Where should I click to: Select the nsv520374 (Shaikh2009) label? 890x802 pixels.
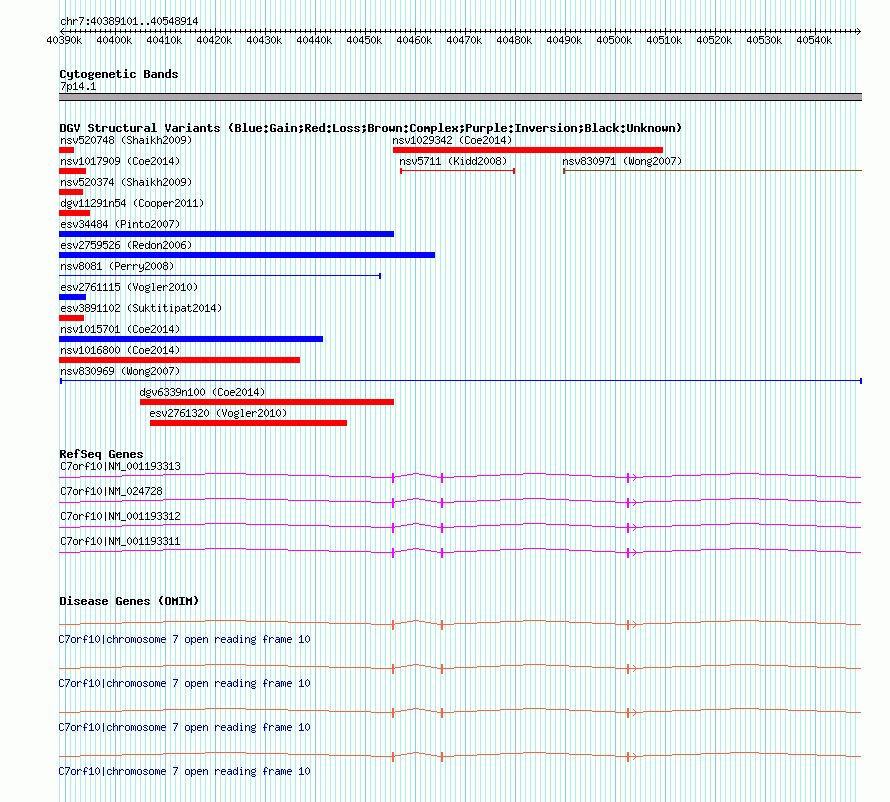tap(126, 182)
